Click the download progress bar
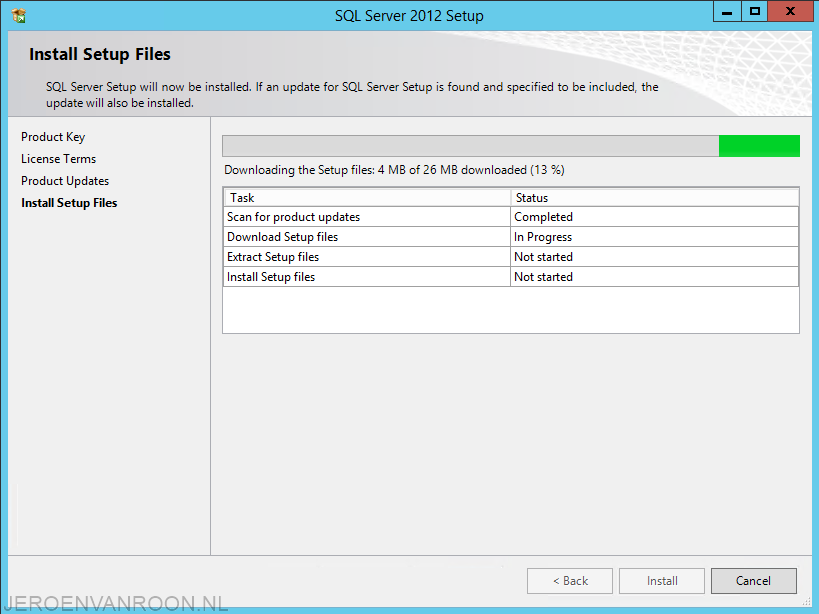819x614 pixels. [x=511, y=146]
